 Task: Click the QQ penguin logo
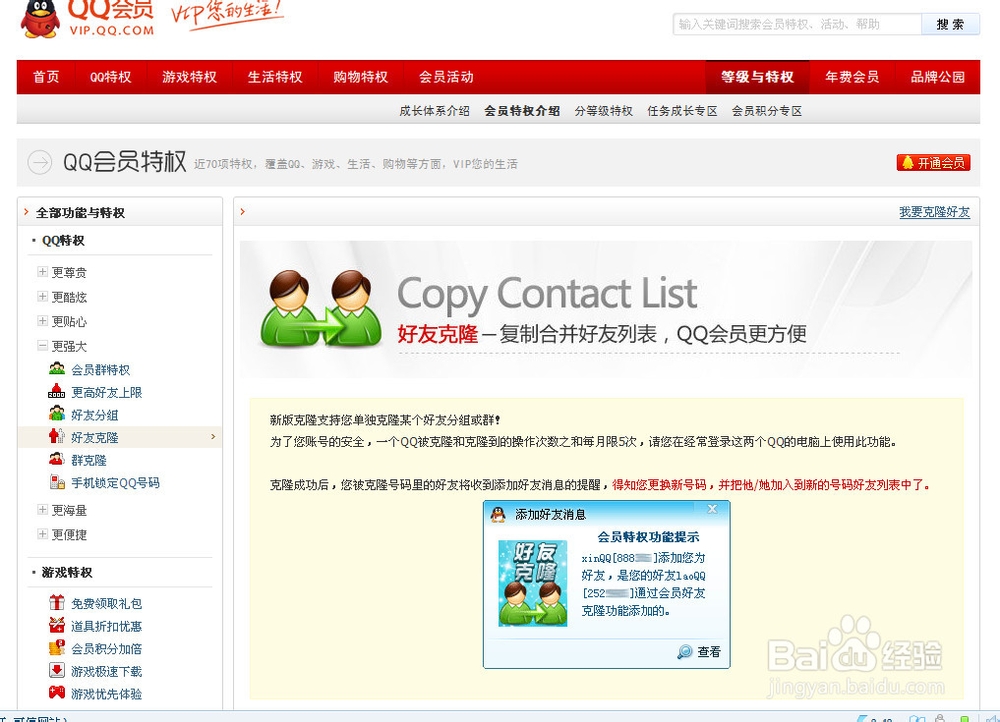(40, 19)
